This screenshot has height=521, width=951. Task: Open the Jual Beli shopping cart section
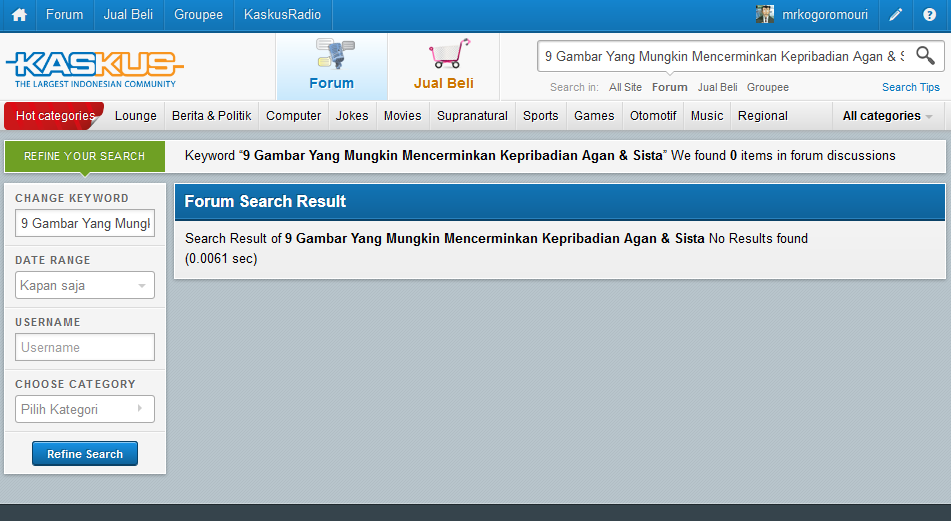444,66
